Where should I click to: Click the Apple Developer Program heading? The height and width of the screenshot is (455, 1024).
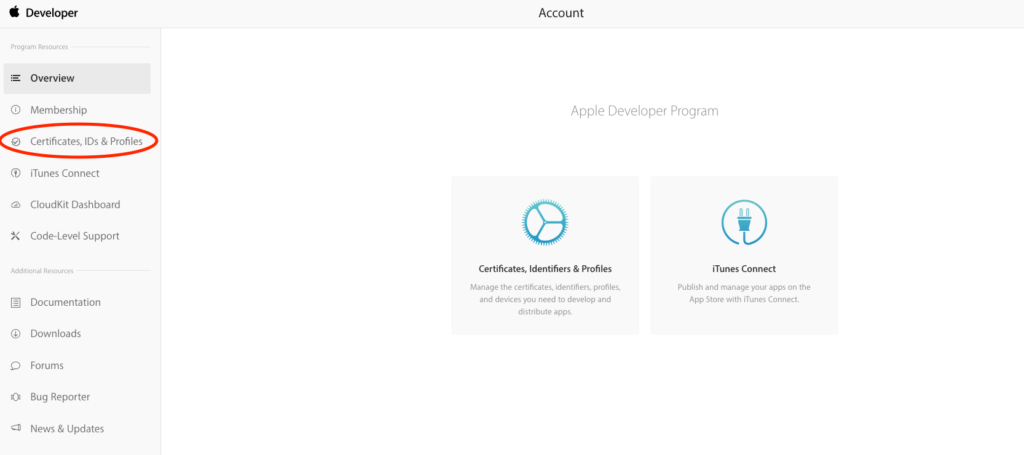point(645,111)
